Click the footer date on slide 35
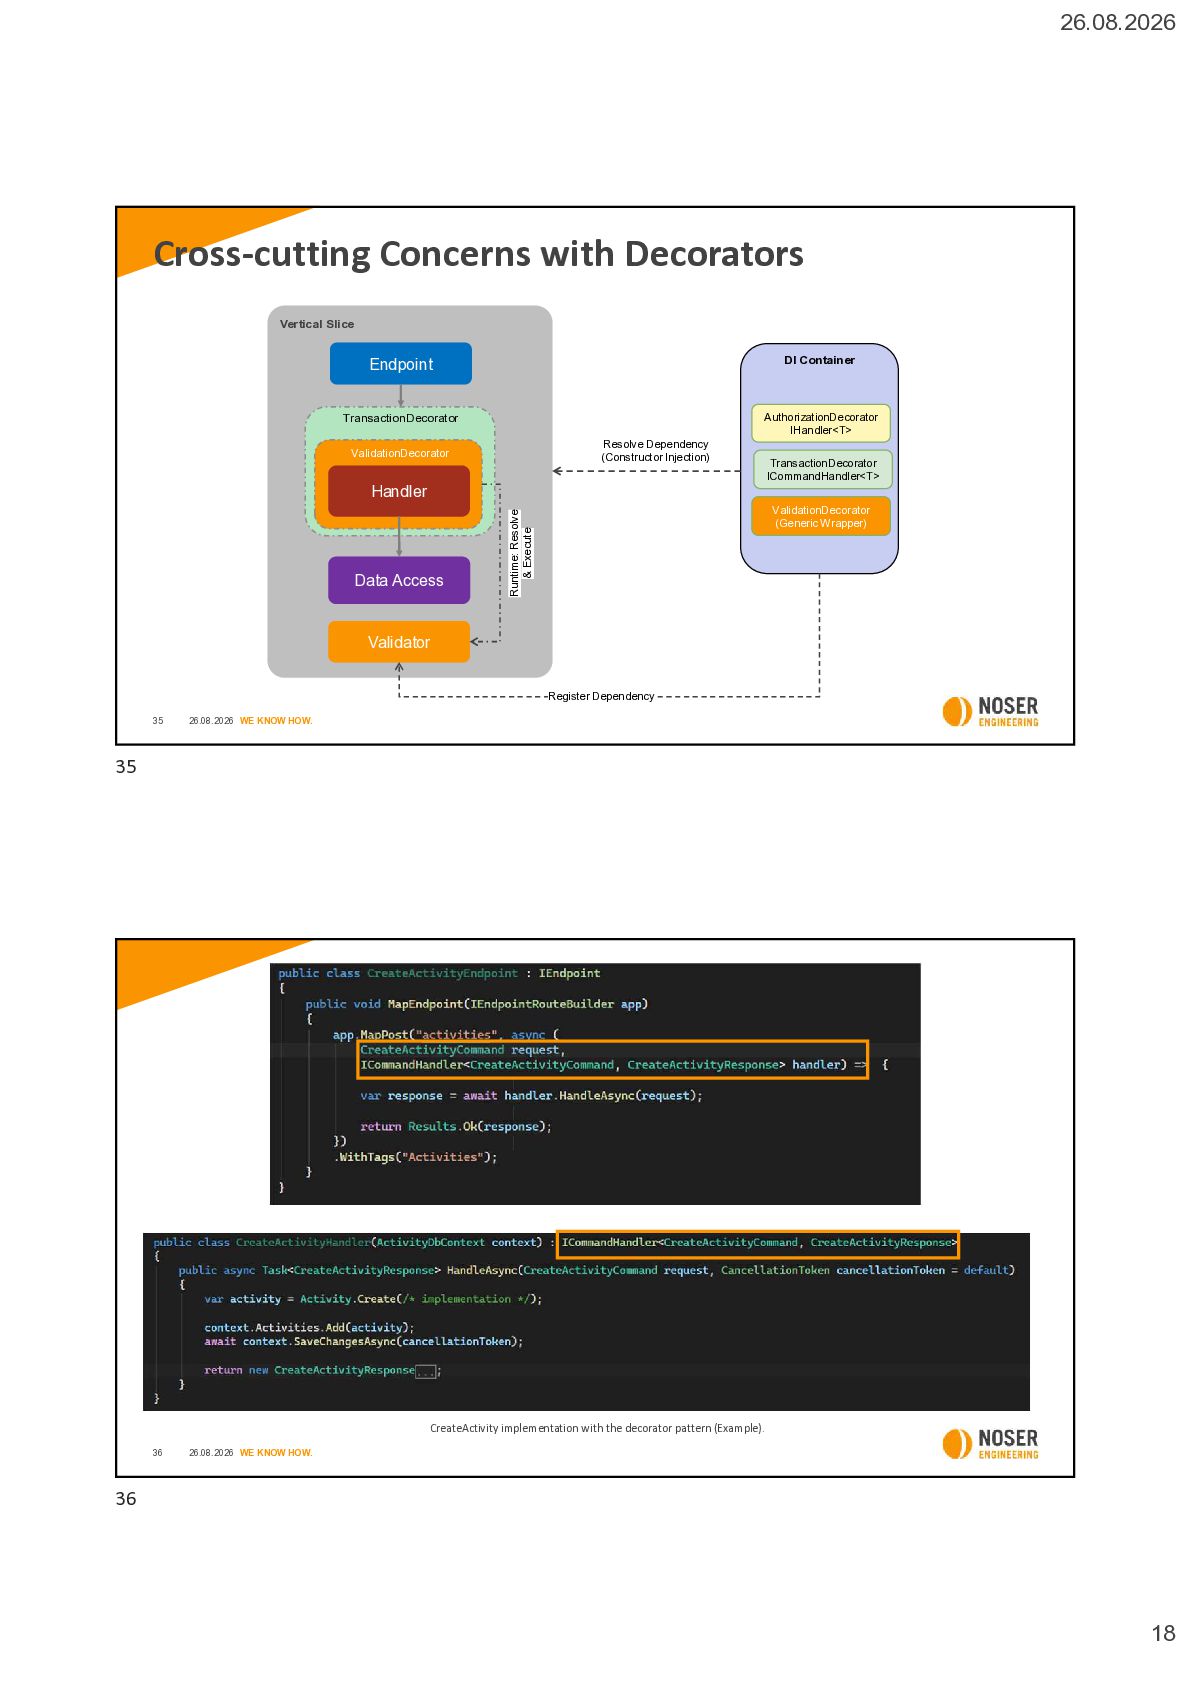The height and width of the screenshot is (1684, 1191). 211,721
